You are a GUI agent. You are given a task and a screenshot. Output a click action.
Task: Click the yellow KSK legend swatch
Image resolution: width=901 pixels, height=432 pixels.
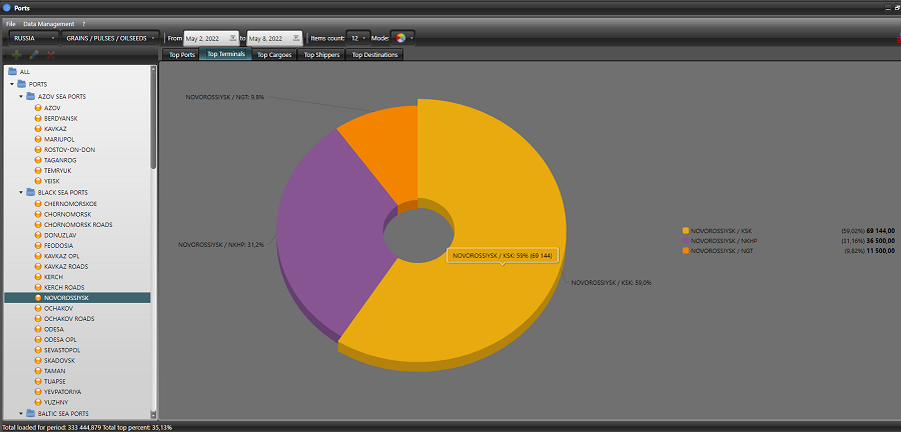(685, 230)
